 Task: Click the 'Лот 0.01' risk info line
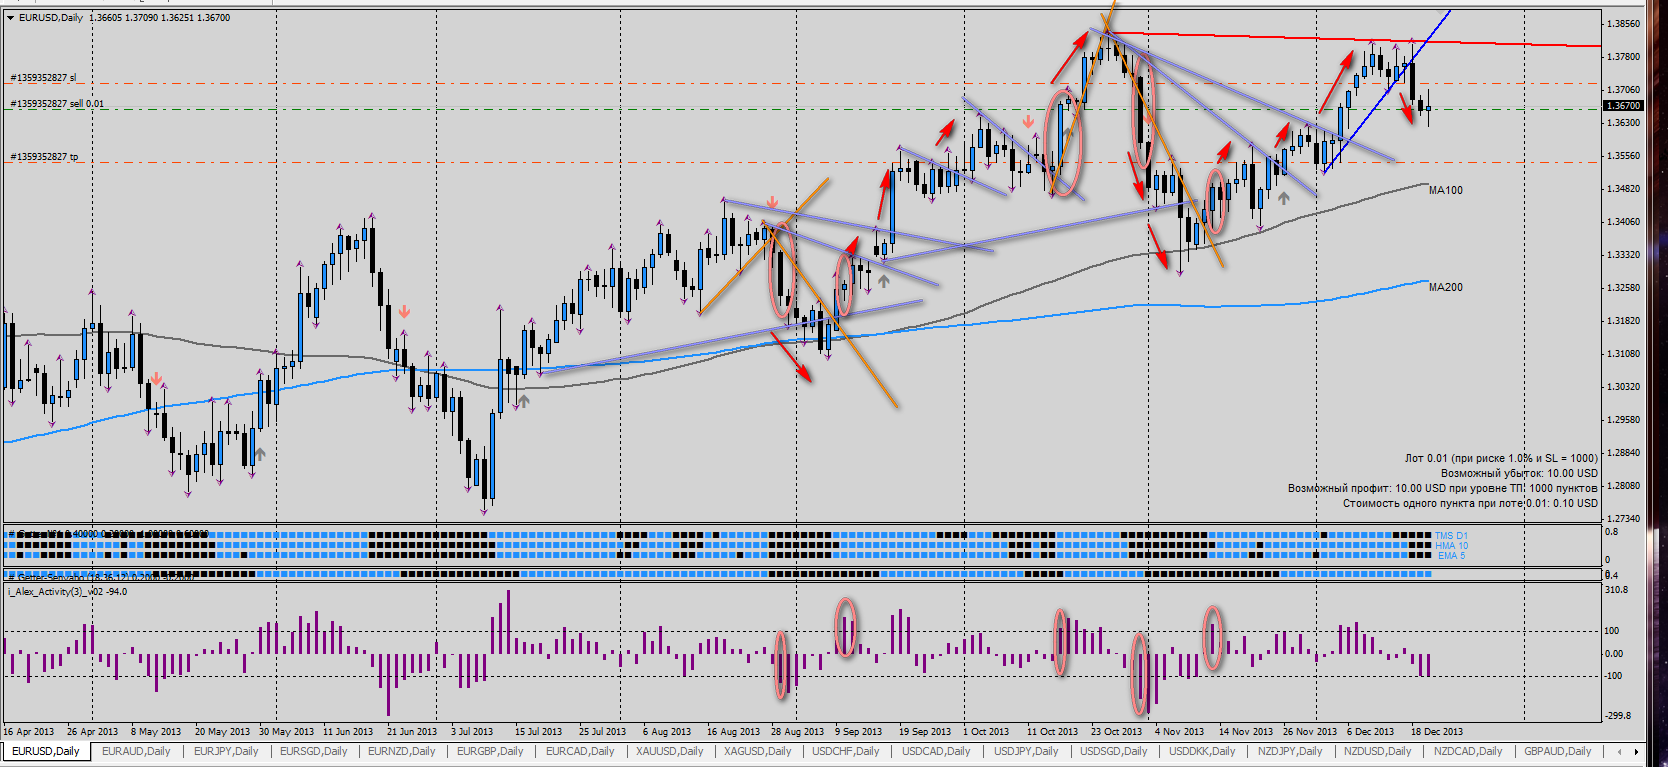click(x=1501, y=458)
